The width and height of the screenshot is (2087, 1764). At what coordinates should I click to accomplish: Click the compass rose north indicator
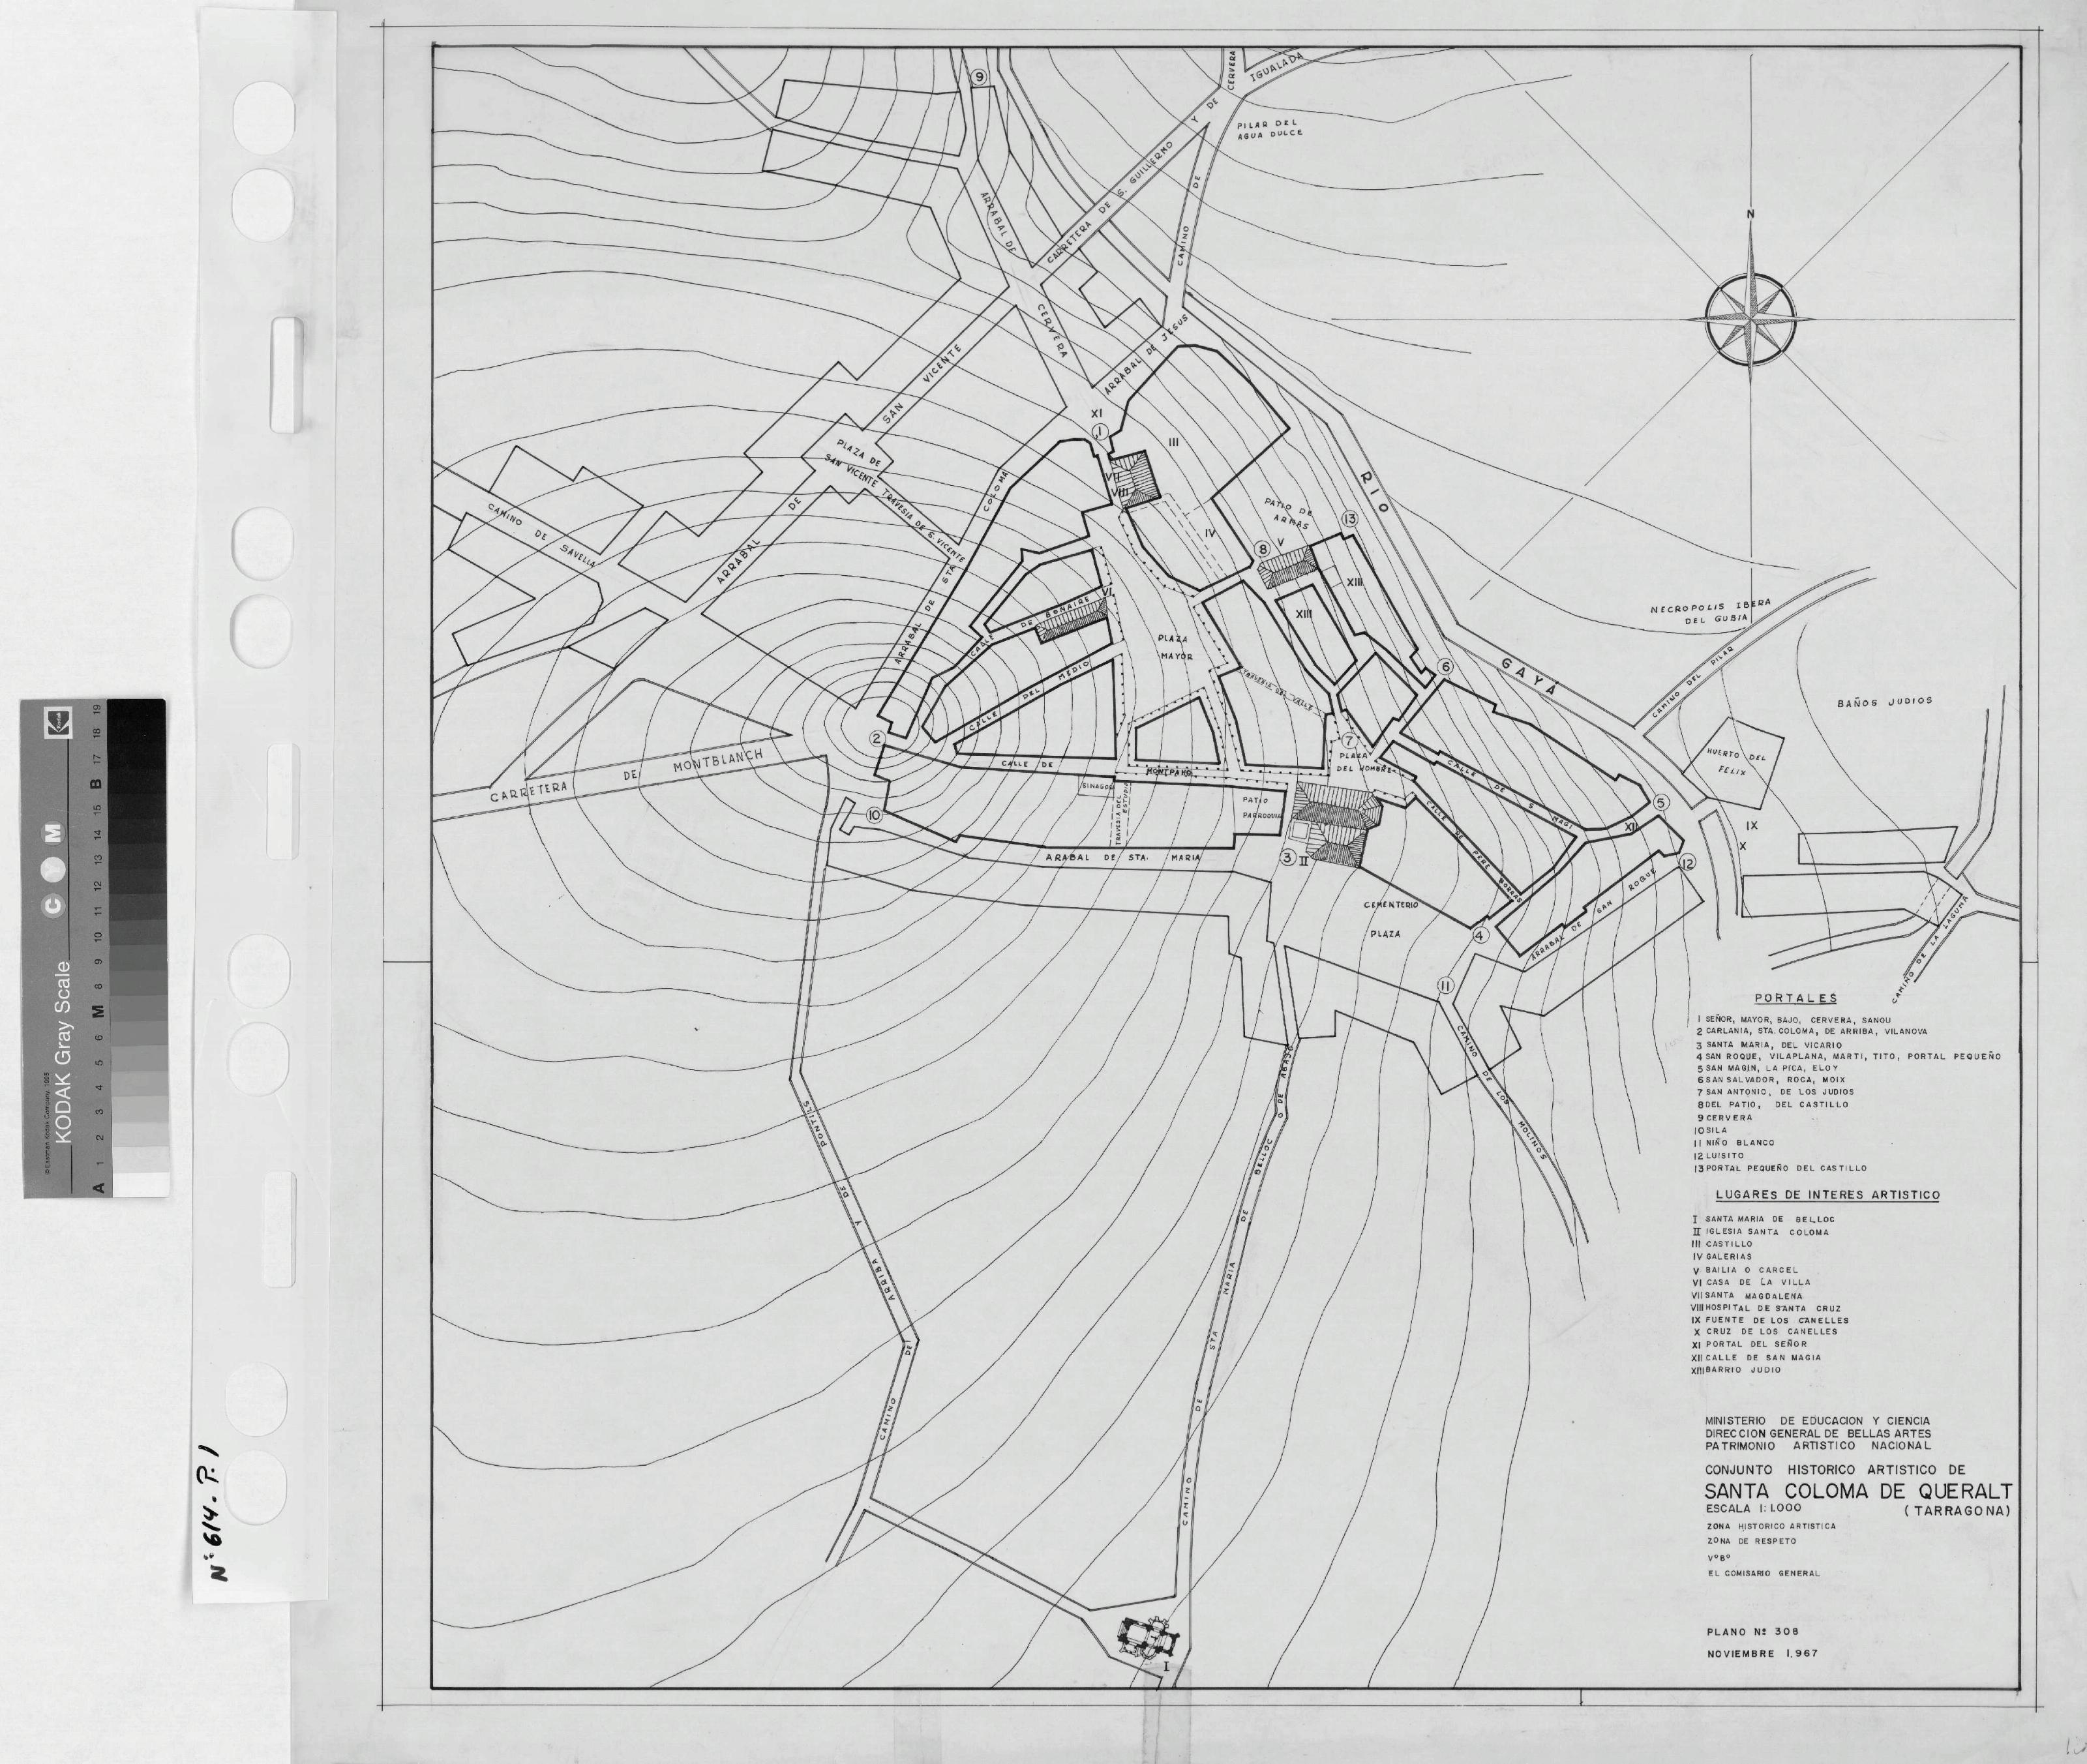coord(1751,214)
